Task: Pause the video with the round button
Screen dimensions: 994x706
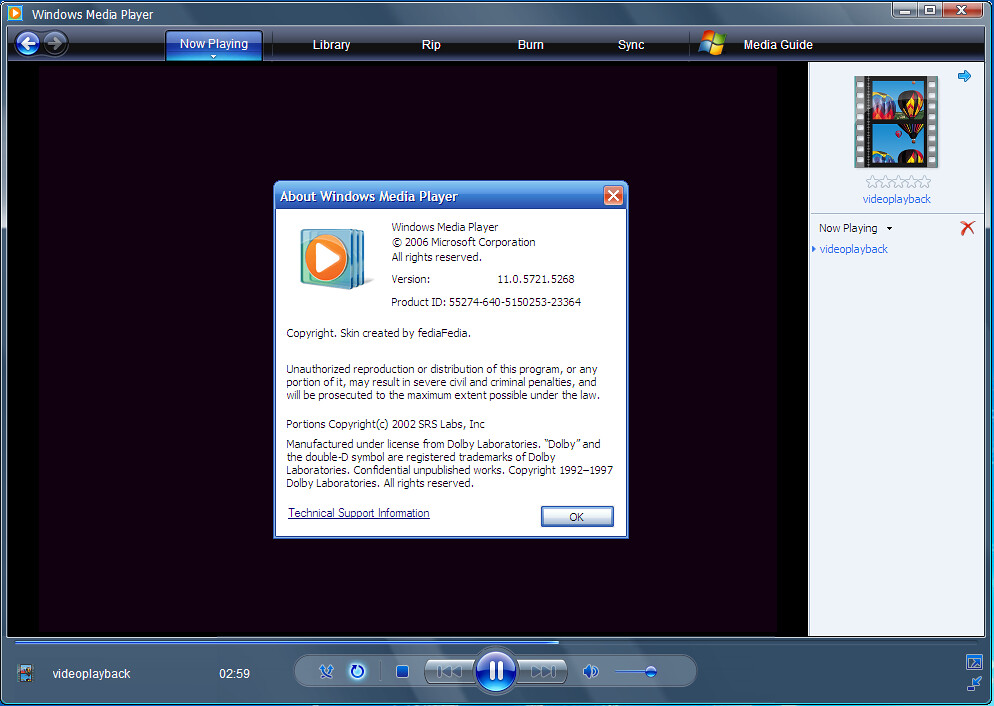Action: coord(496,671)
